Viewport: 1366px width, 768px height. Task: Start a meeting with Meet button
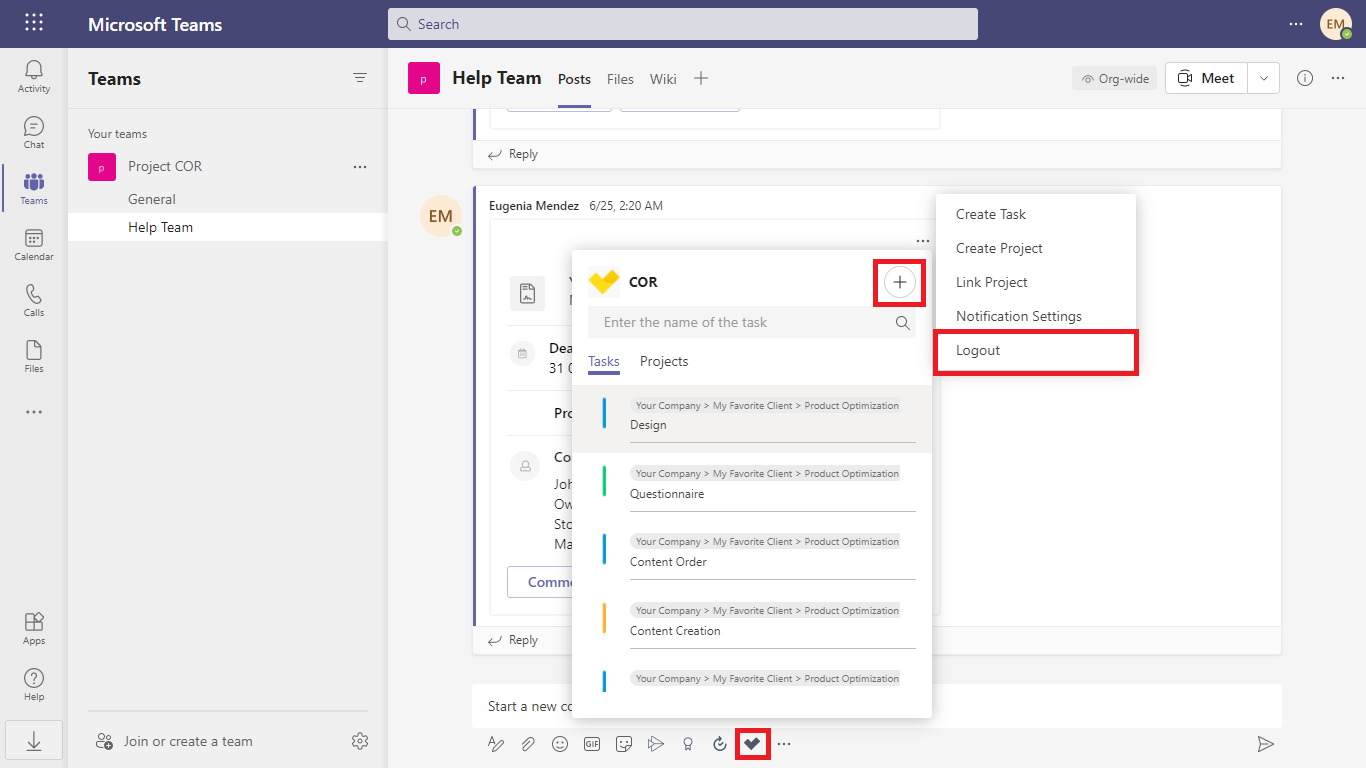(x=1206, y=78)
